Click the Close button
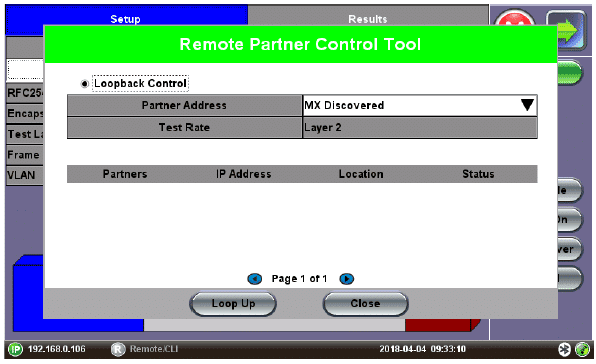Image resolution: width=596 pixels, height=364 pixels. click(x=365, y=304)
